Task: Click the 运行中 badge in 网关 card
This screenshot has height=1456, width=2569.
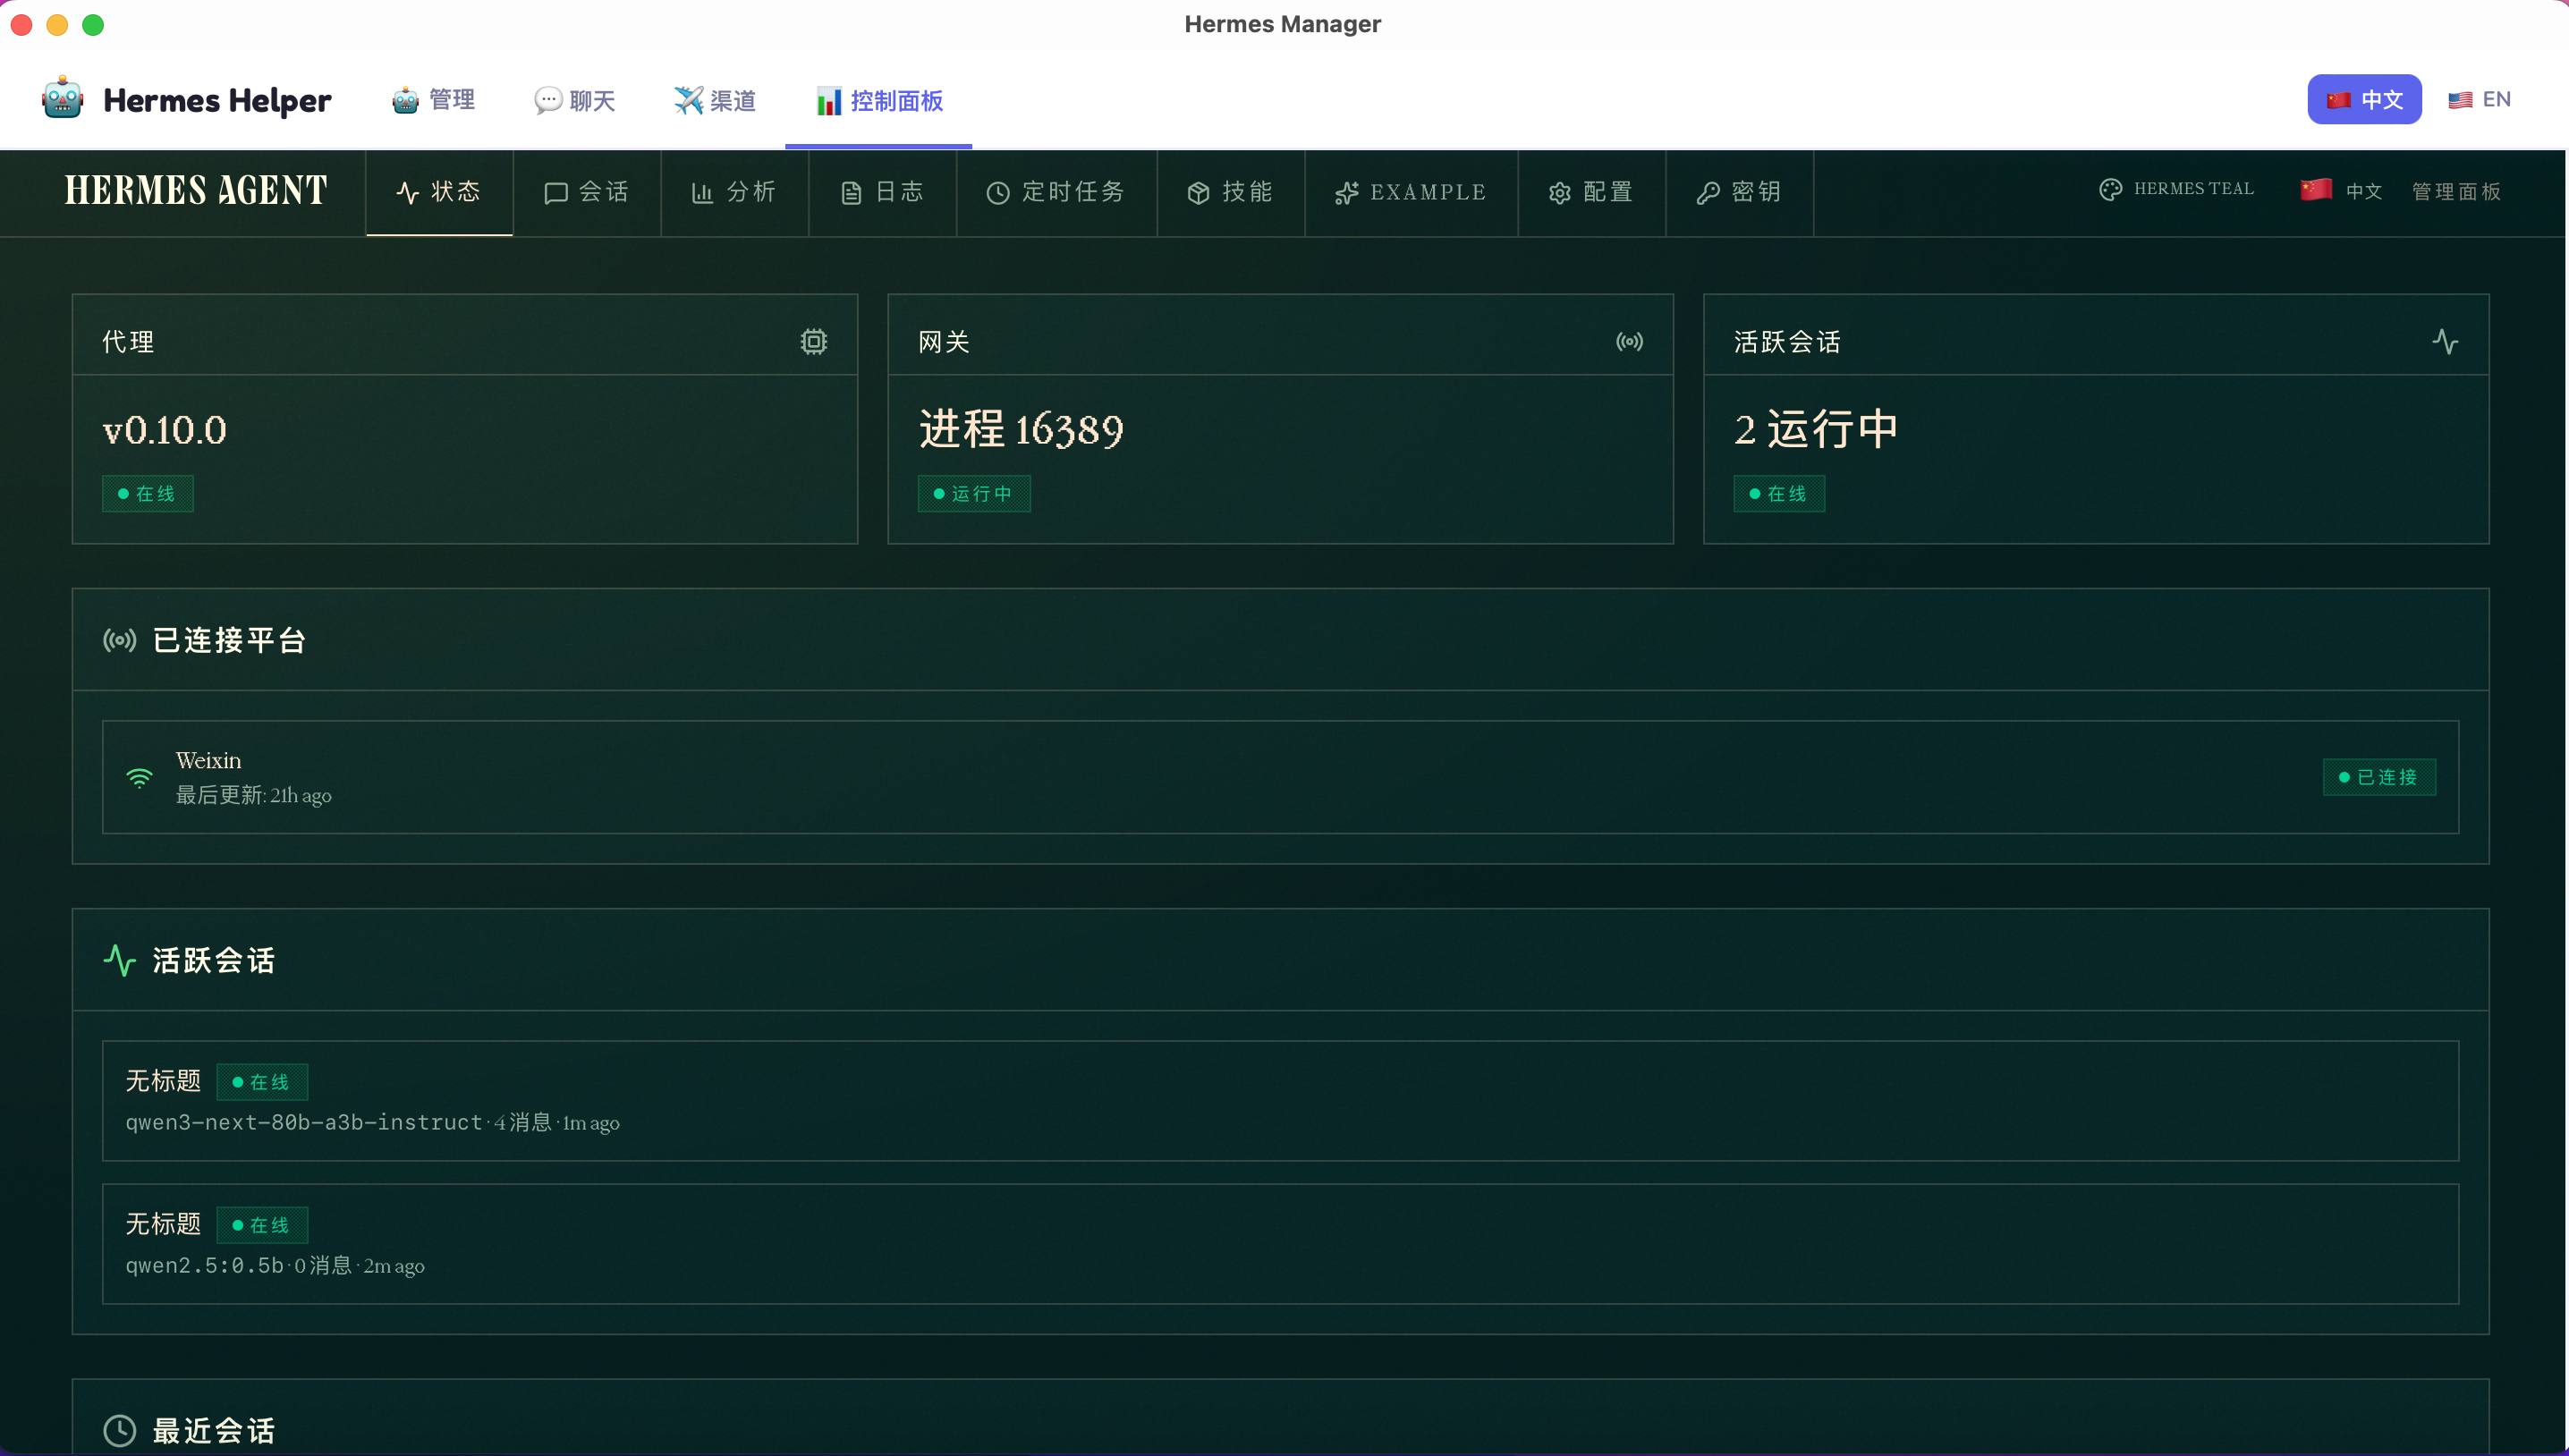Action: coord(974,494)
